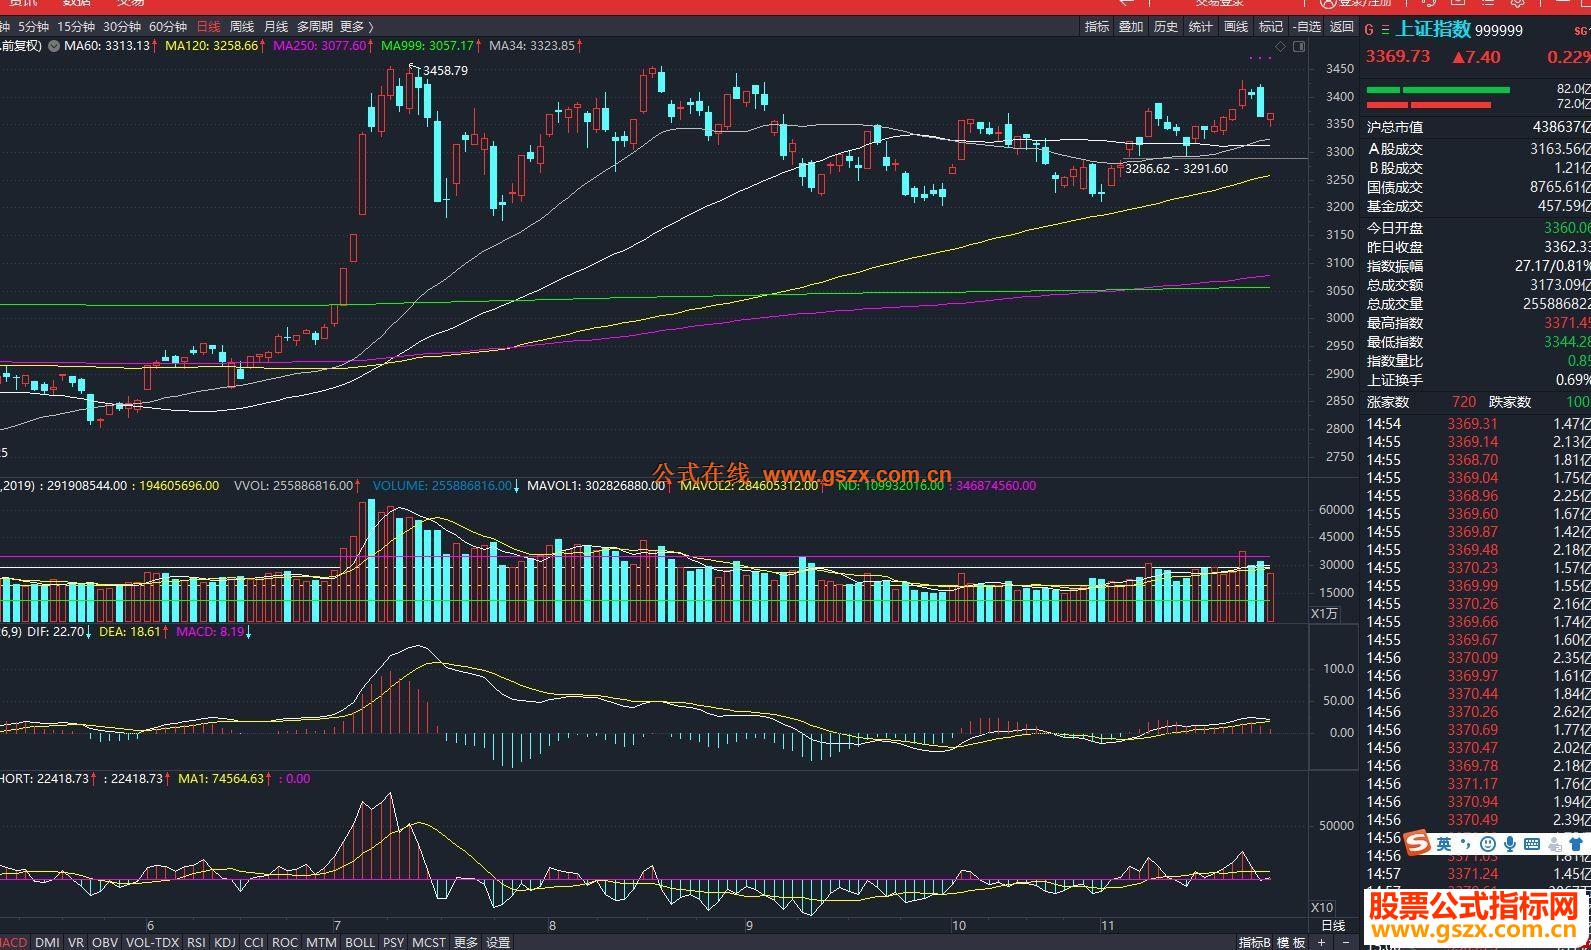The width and height of the screenshot is (1591, 950).
Task: Click the 指标 toolbar button
Action: pyautogui.click(x=1097, y=27)
